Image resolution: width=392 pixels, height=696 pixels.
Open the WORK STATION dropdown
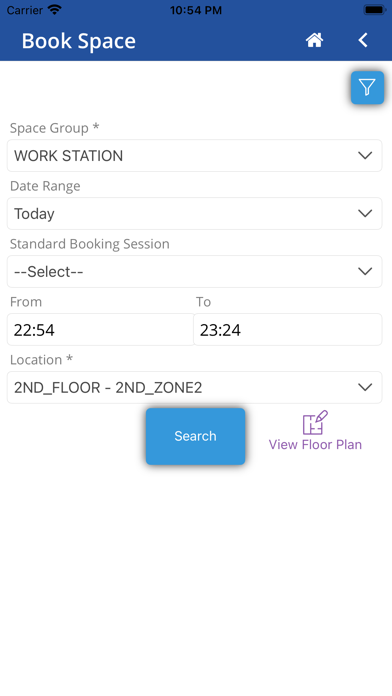(x=194, y=155)
